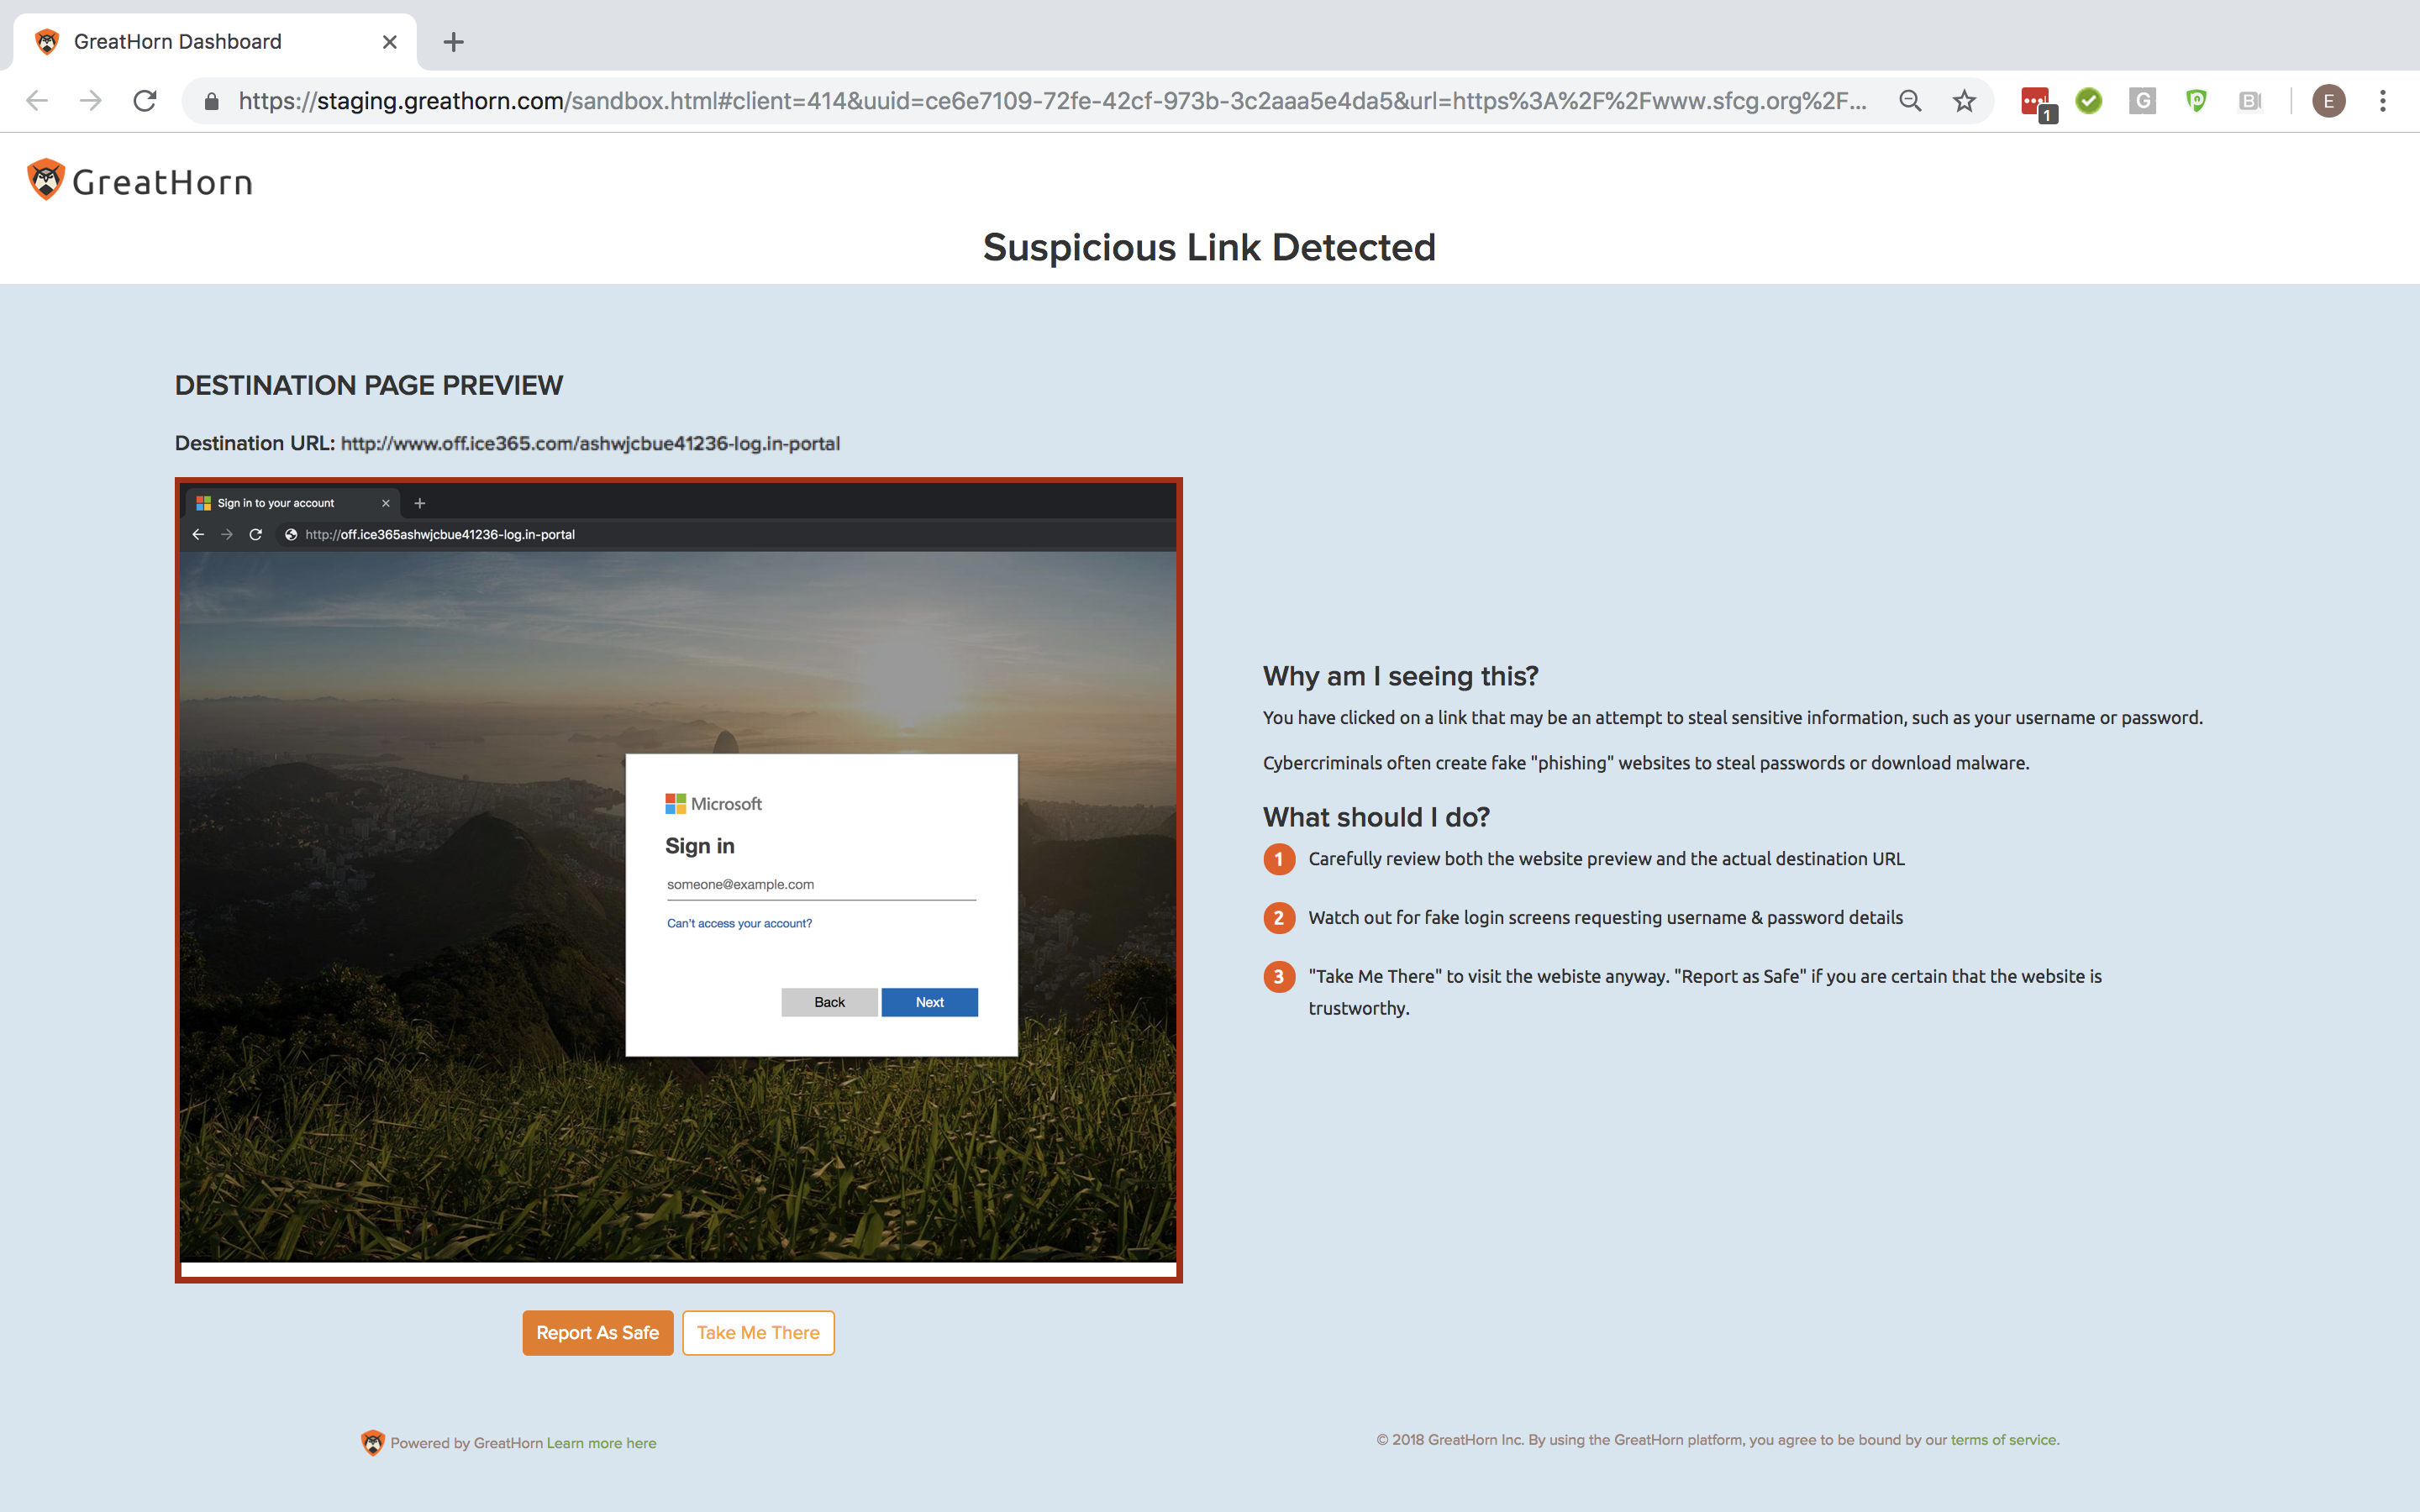Screen dimensions: 2420x1512
Task: Click the 'Cybercriminals often create fake' sentence
Action: click(1646, 763)
